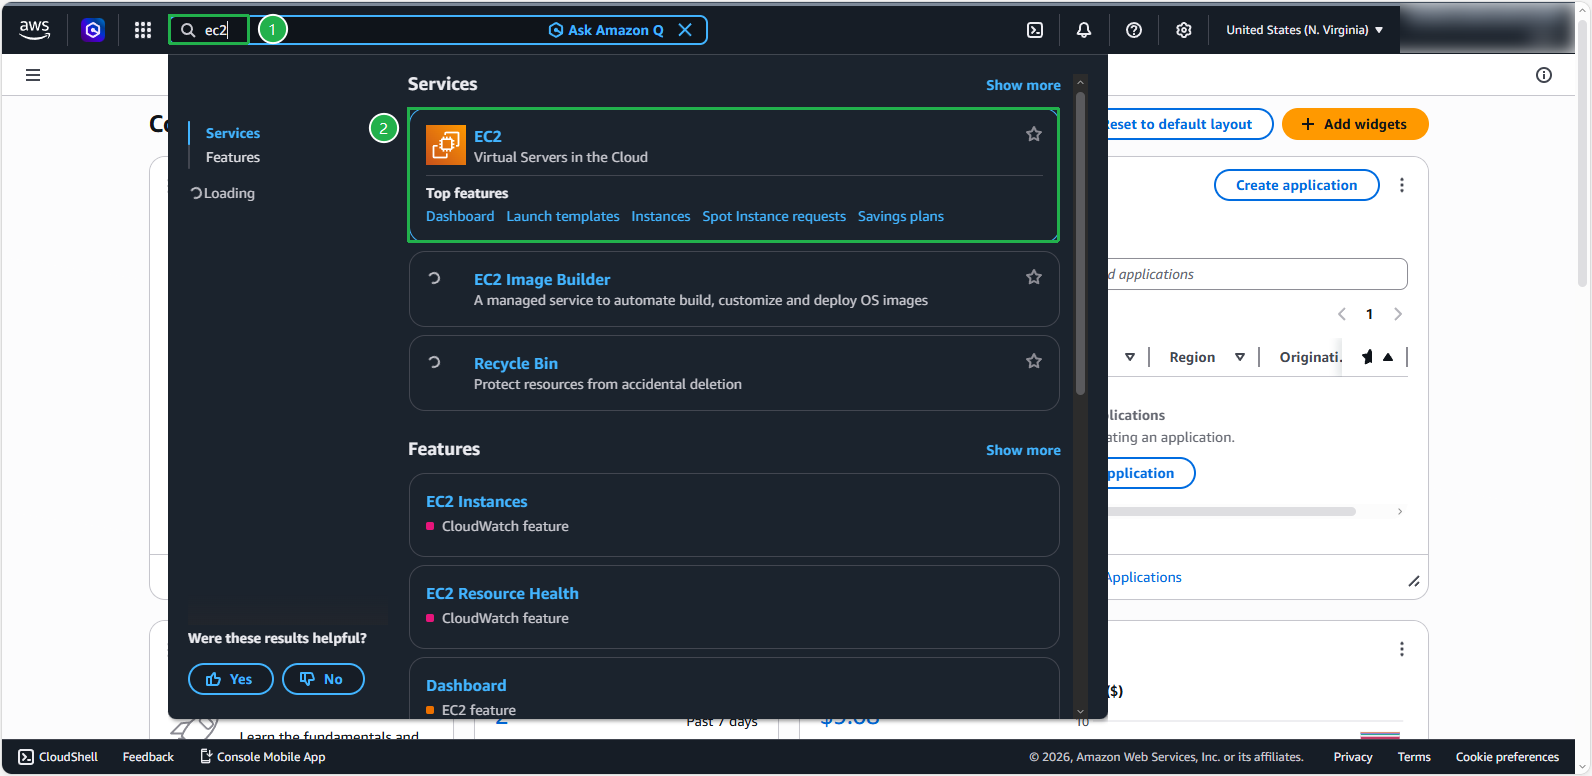Image resolution: width=1592 pixels, height=776 pixels.
Task: Click Yes for helpful results
Action: click(x=230, y=679)
